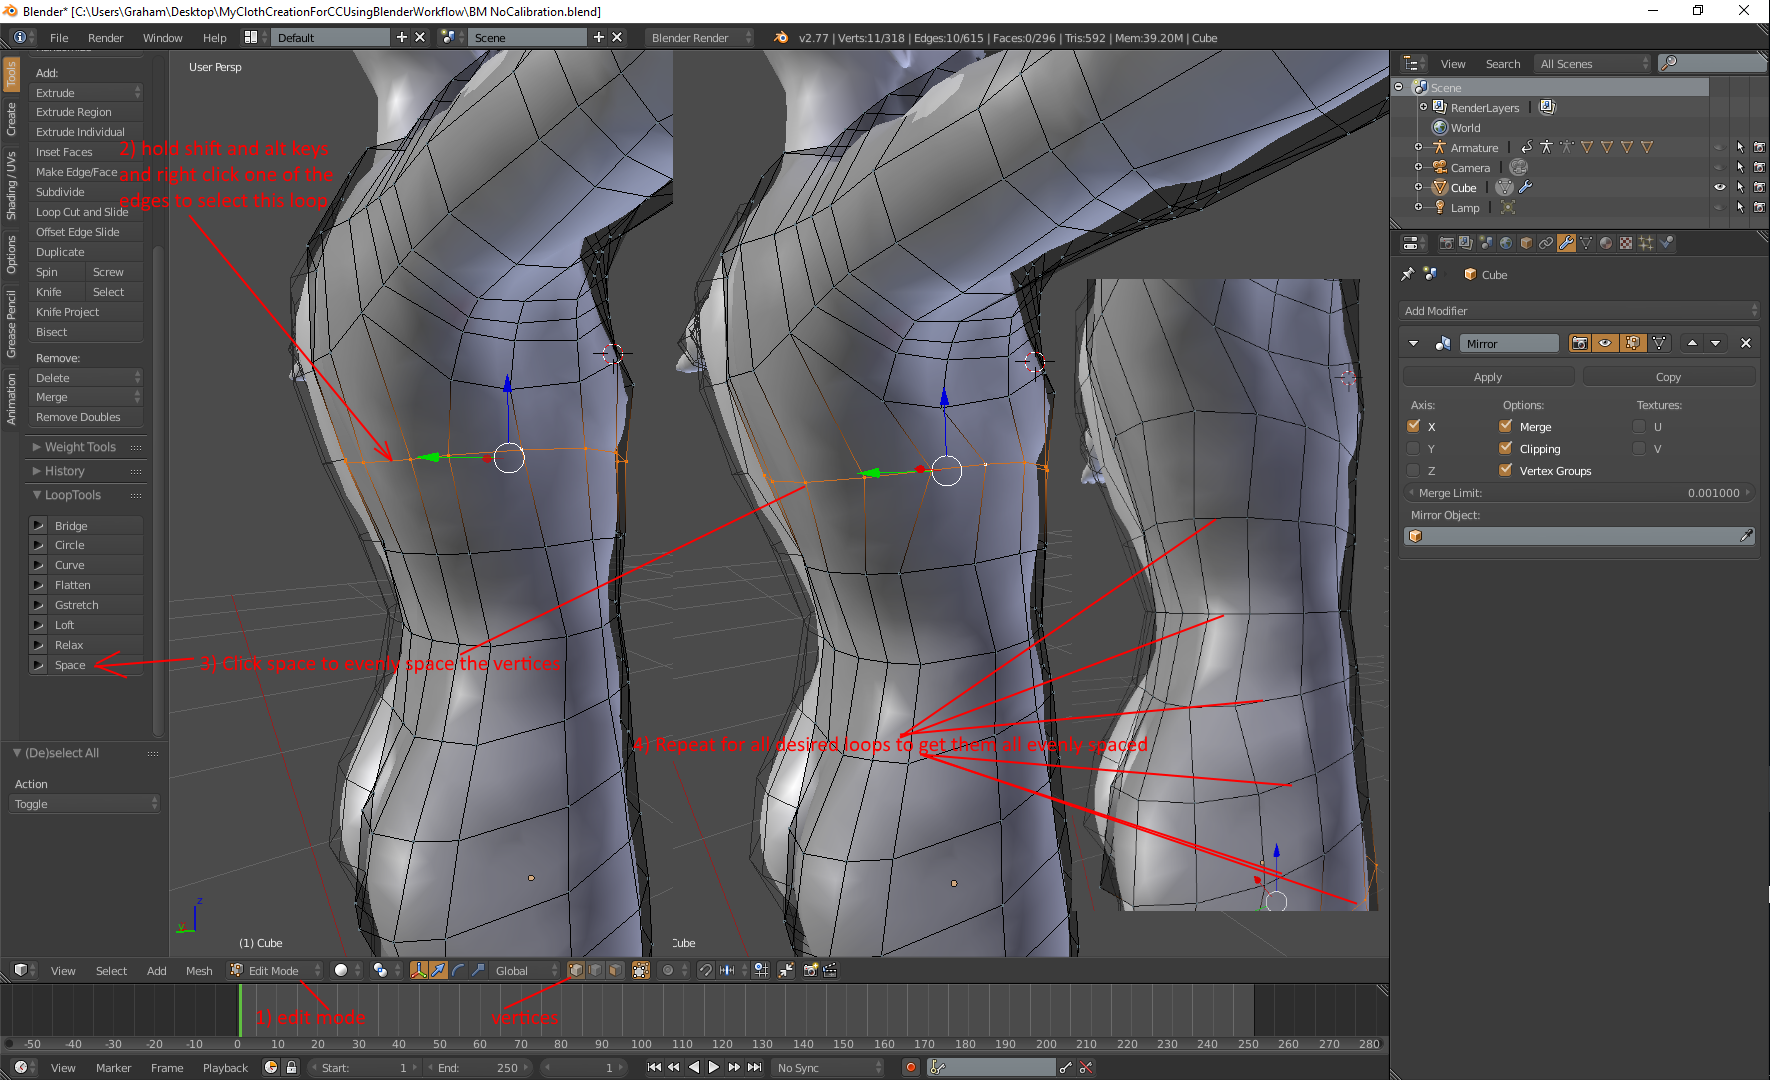Click the Apply modifier button
This screenshot has height=1080, width=1770.
pyautogui.click(x=1488, y=377)
